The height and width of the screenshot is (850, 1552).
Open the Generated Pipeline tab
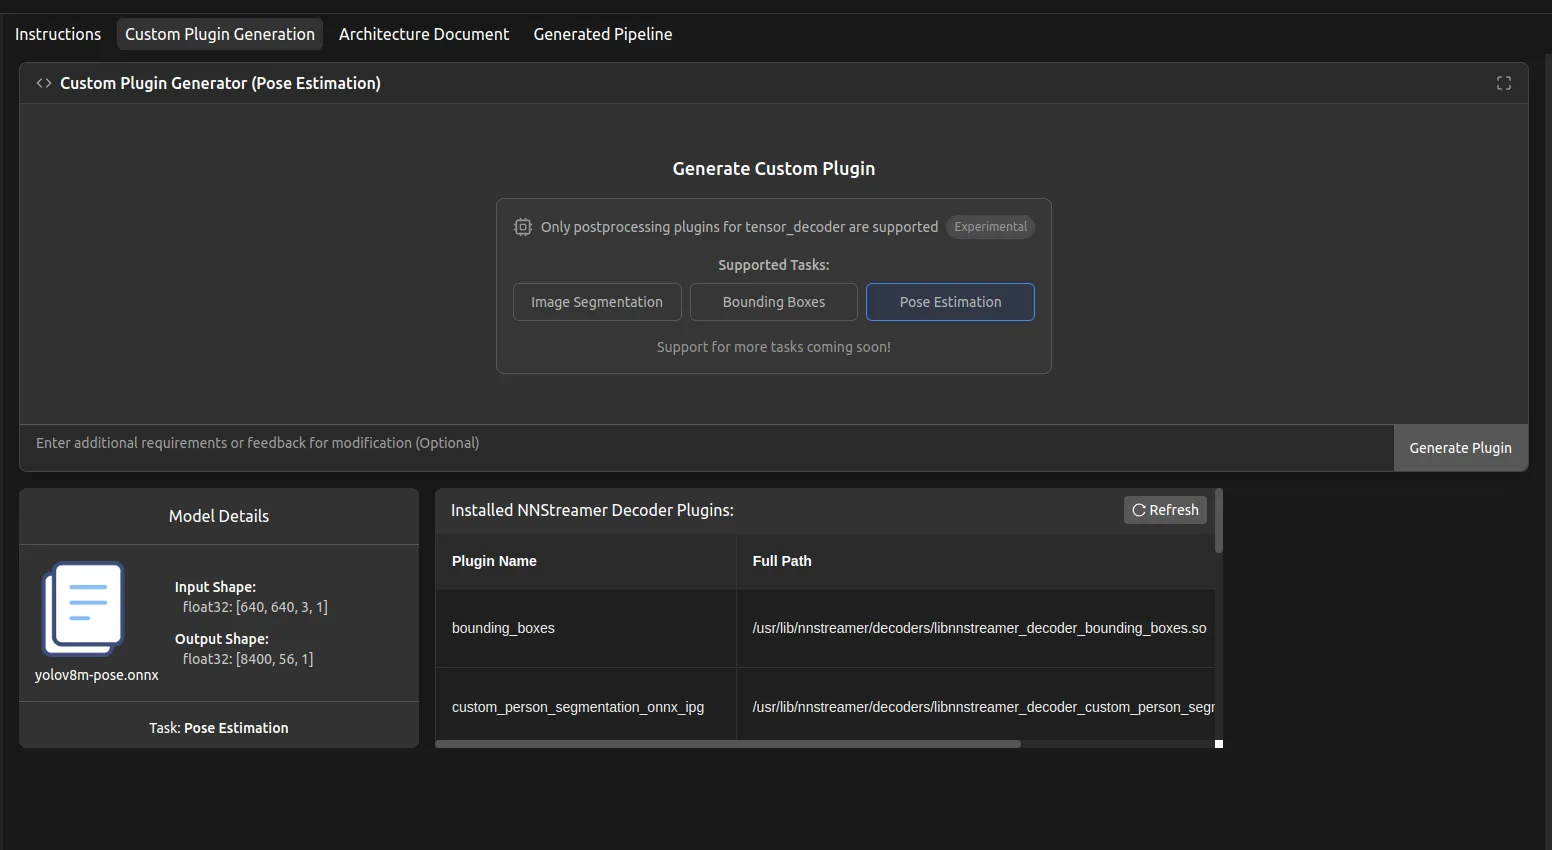click(x=603, y=34)
